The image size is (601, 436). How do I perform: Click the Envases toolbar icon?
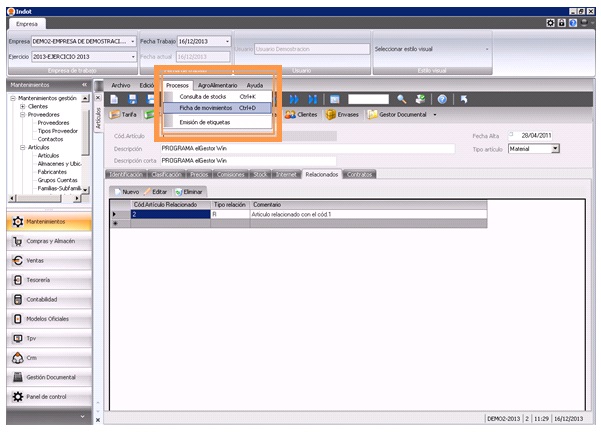[x=348, y=115]
